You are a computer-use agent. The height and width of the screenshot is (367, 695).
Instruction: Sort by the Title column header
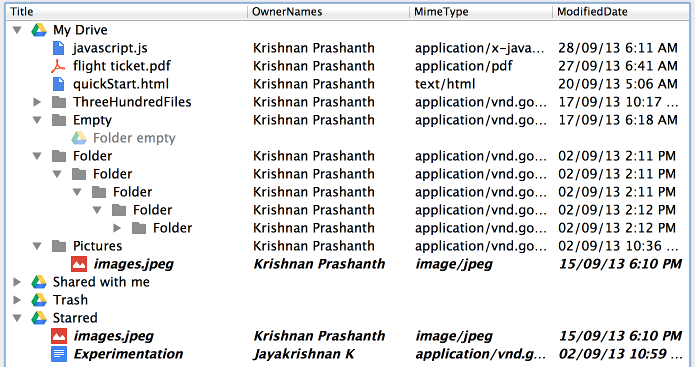pyautogui.click(x=126, y=12)
